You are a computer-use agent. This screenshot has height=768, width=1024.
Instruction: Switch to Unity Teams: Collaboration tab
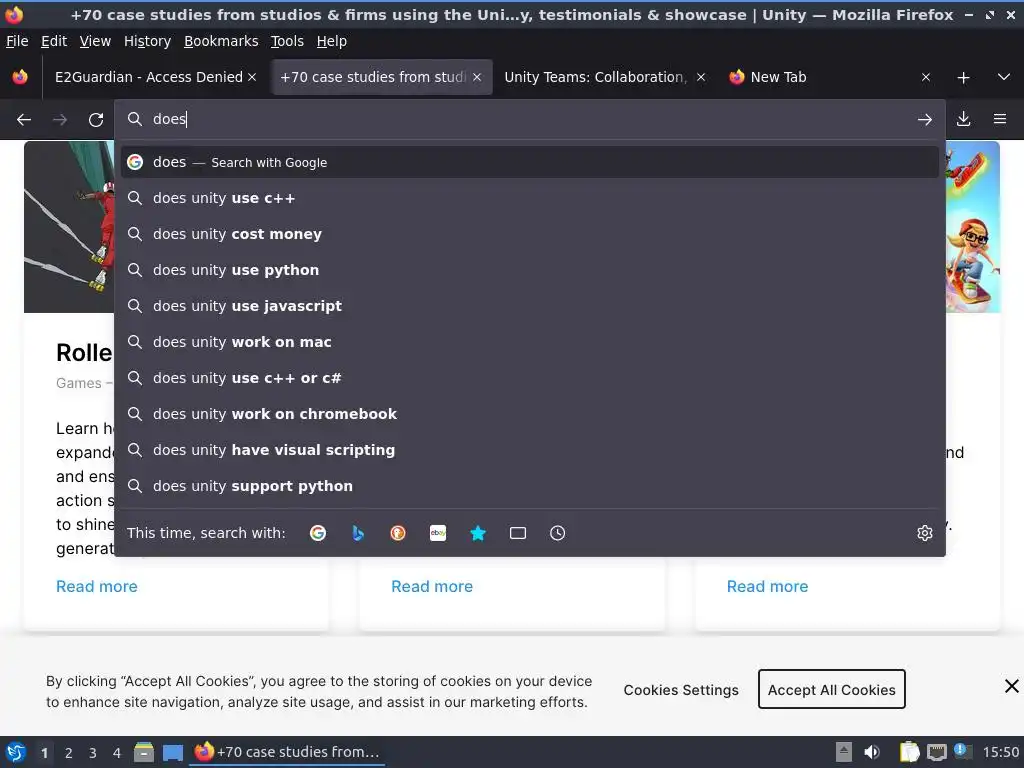point(595,77)
